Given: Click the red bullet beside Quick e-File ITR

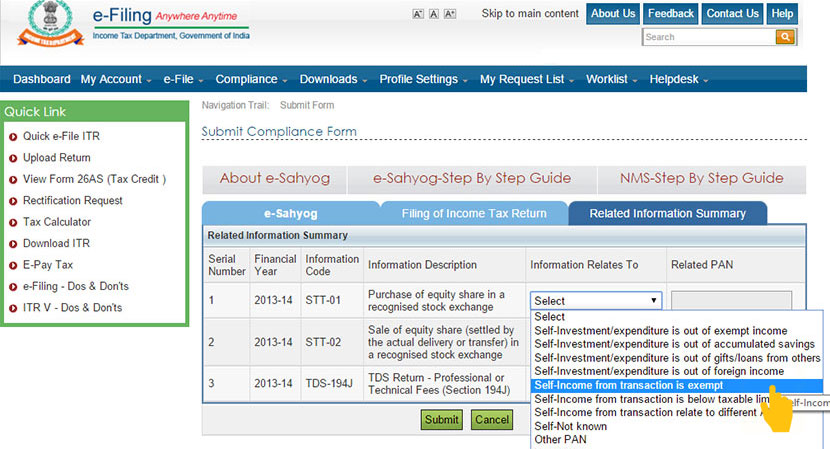Looking at the screenshot, I should point(13,137).
